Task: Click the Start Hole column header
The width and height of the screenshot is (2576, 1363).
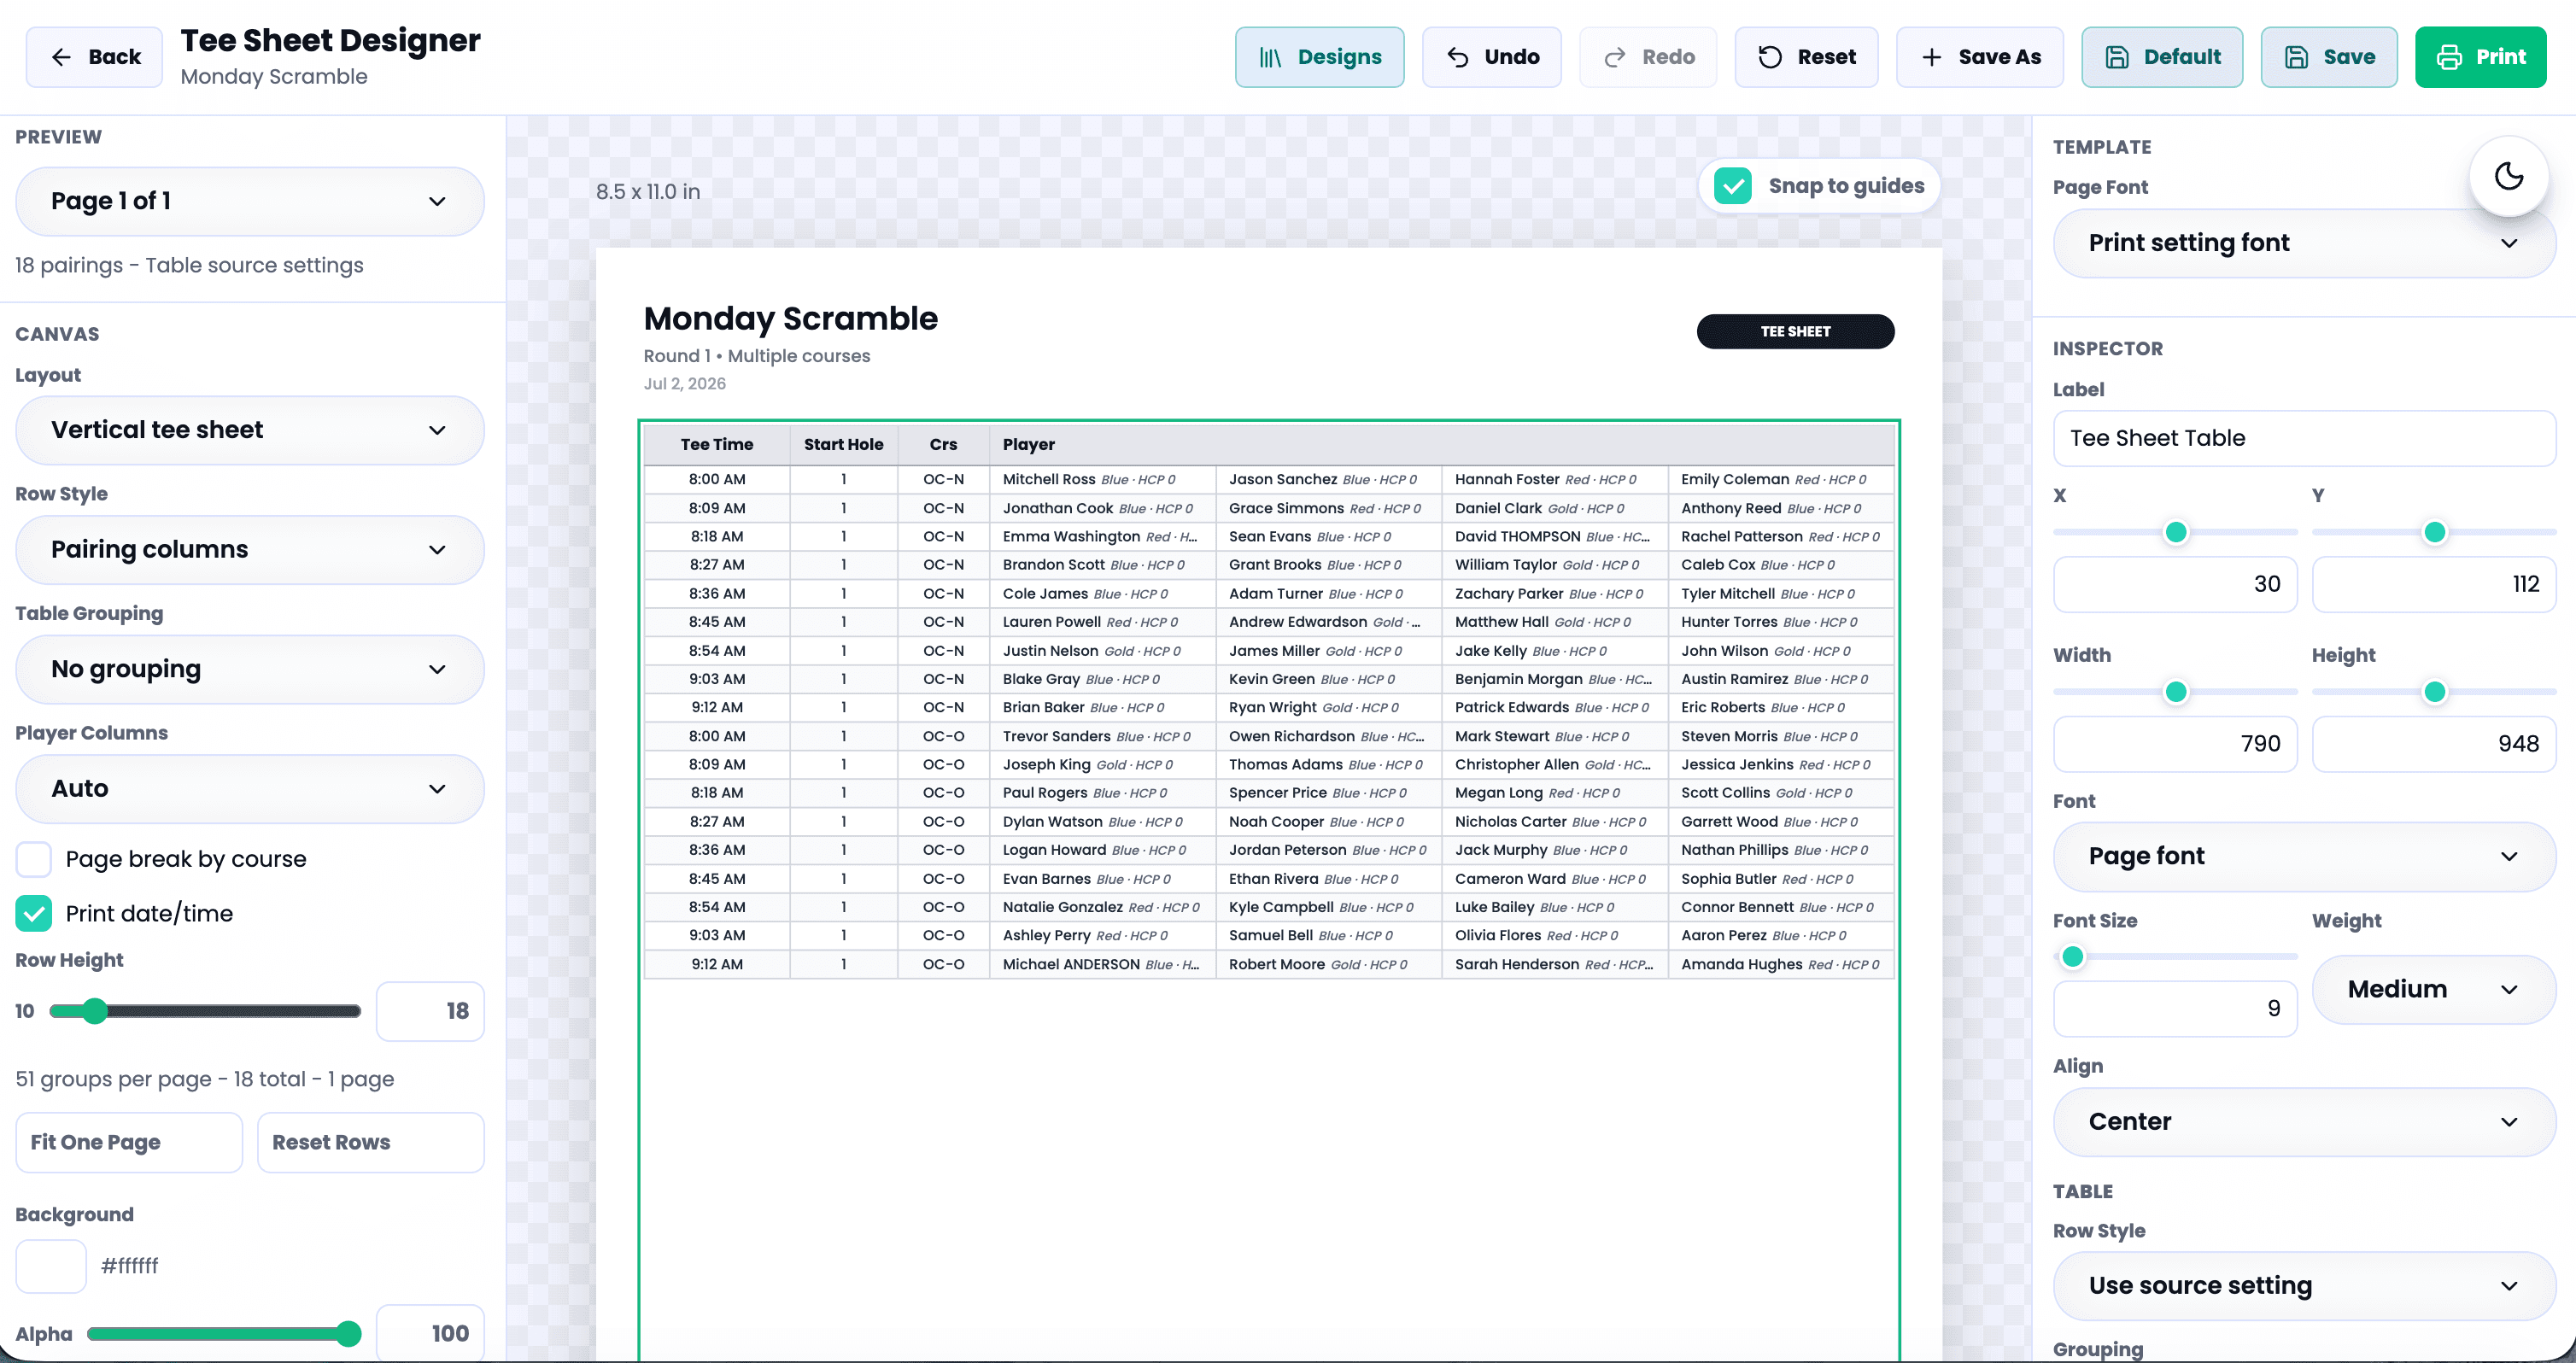Action: click(x=843, y=445)
